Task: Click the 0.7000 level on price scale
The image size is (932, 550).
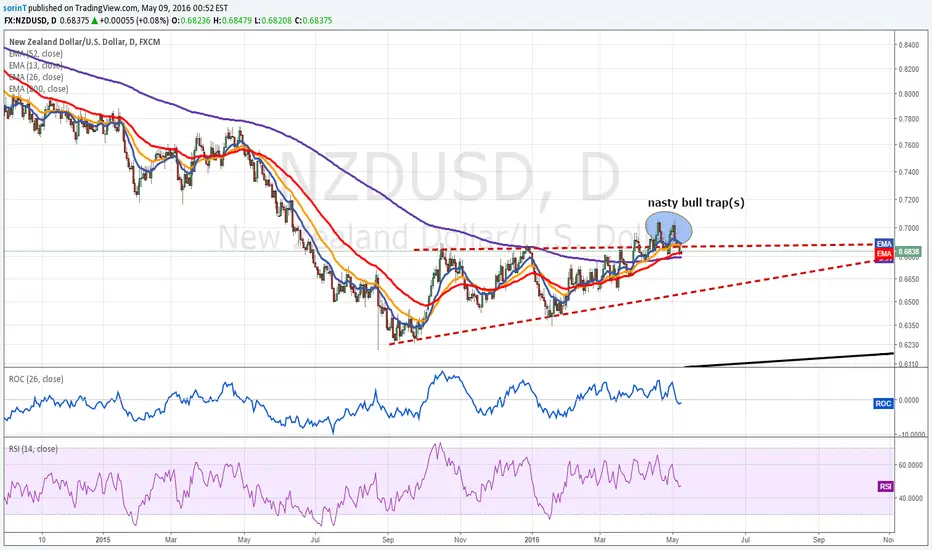Action: (908, 228)
